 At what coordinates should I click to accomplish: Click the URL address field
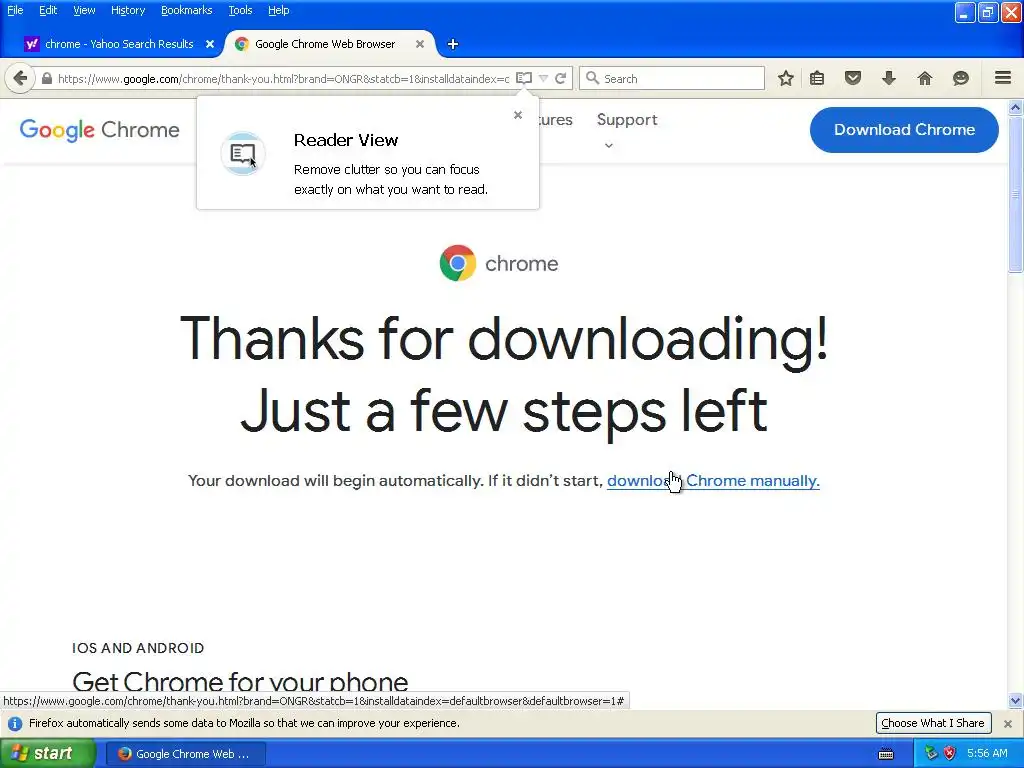tap(283, 78)
